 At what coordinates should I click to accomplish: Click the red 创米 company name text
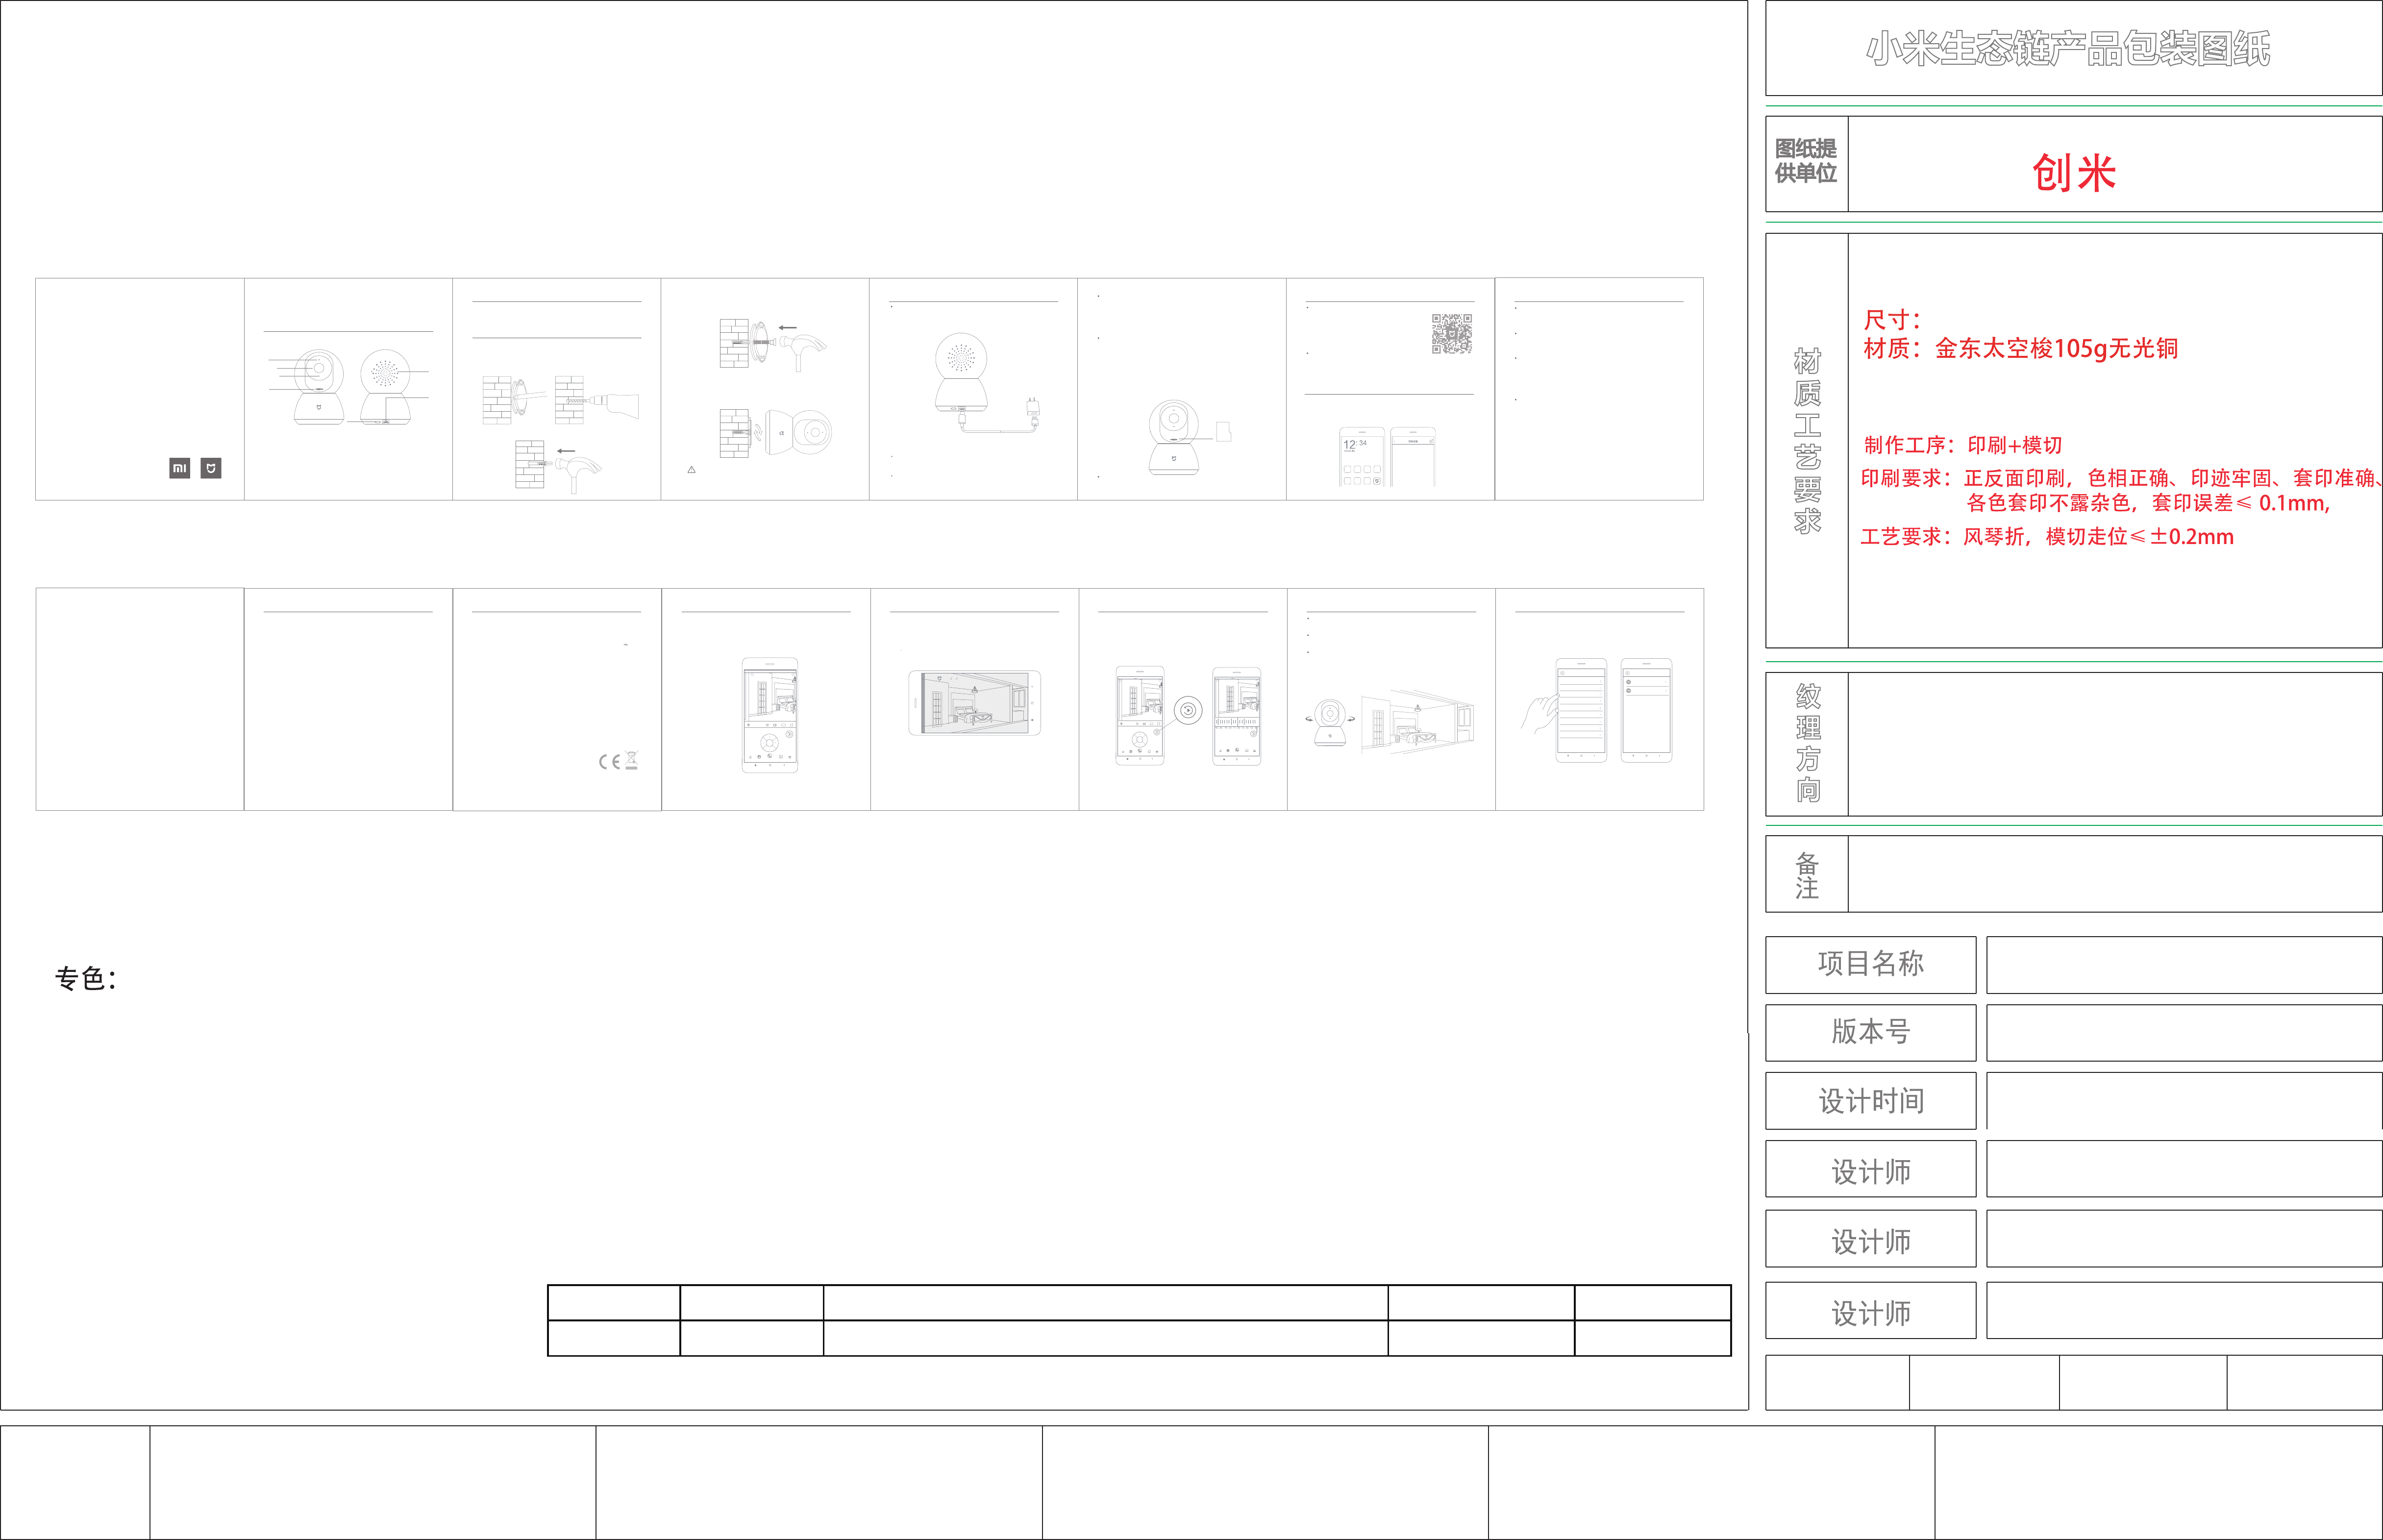[2074, 173]
